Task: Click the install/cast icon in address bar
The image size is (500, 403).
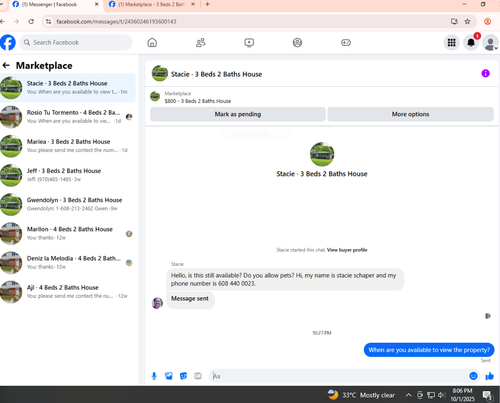Action: pos(454,21)
